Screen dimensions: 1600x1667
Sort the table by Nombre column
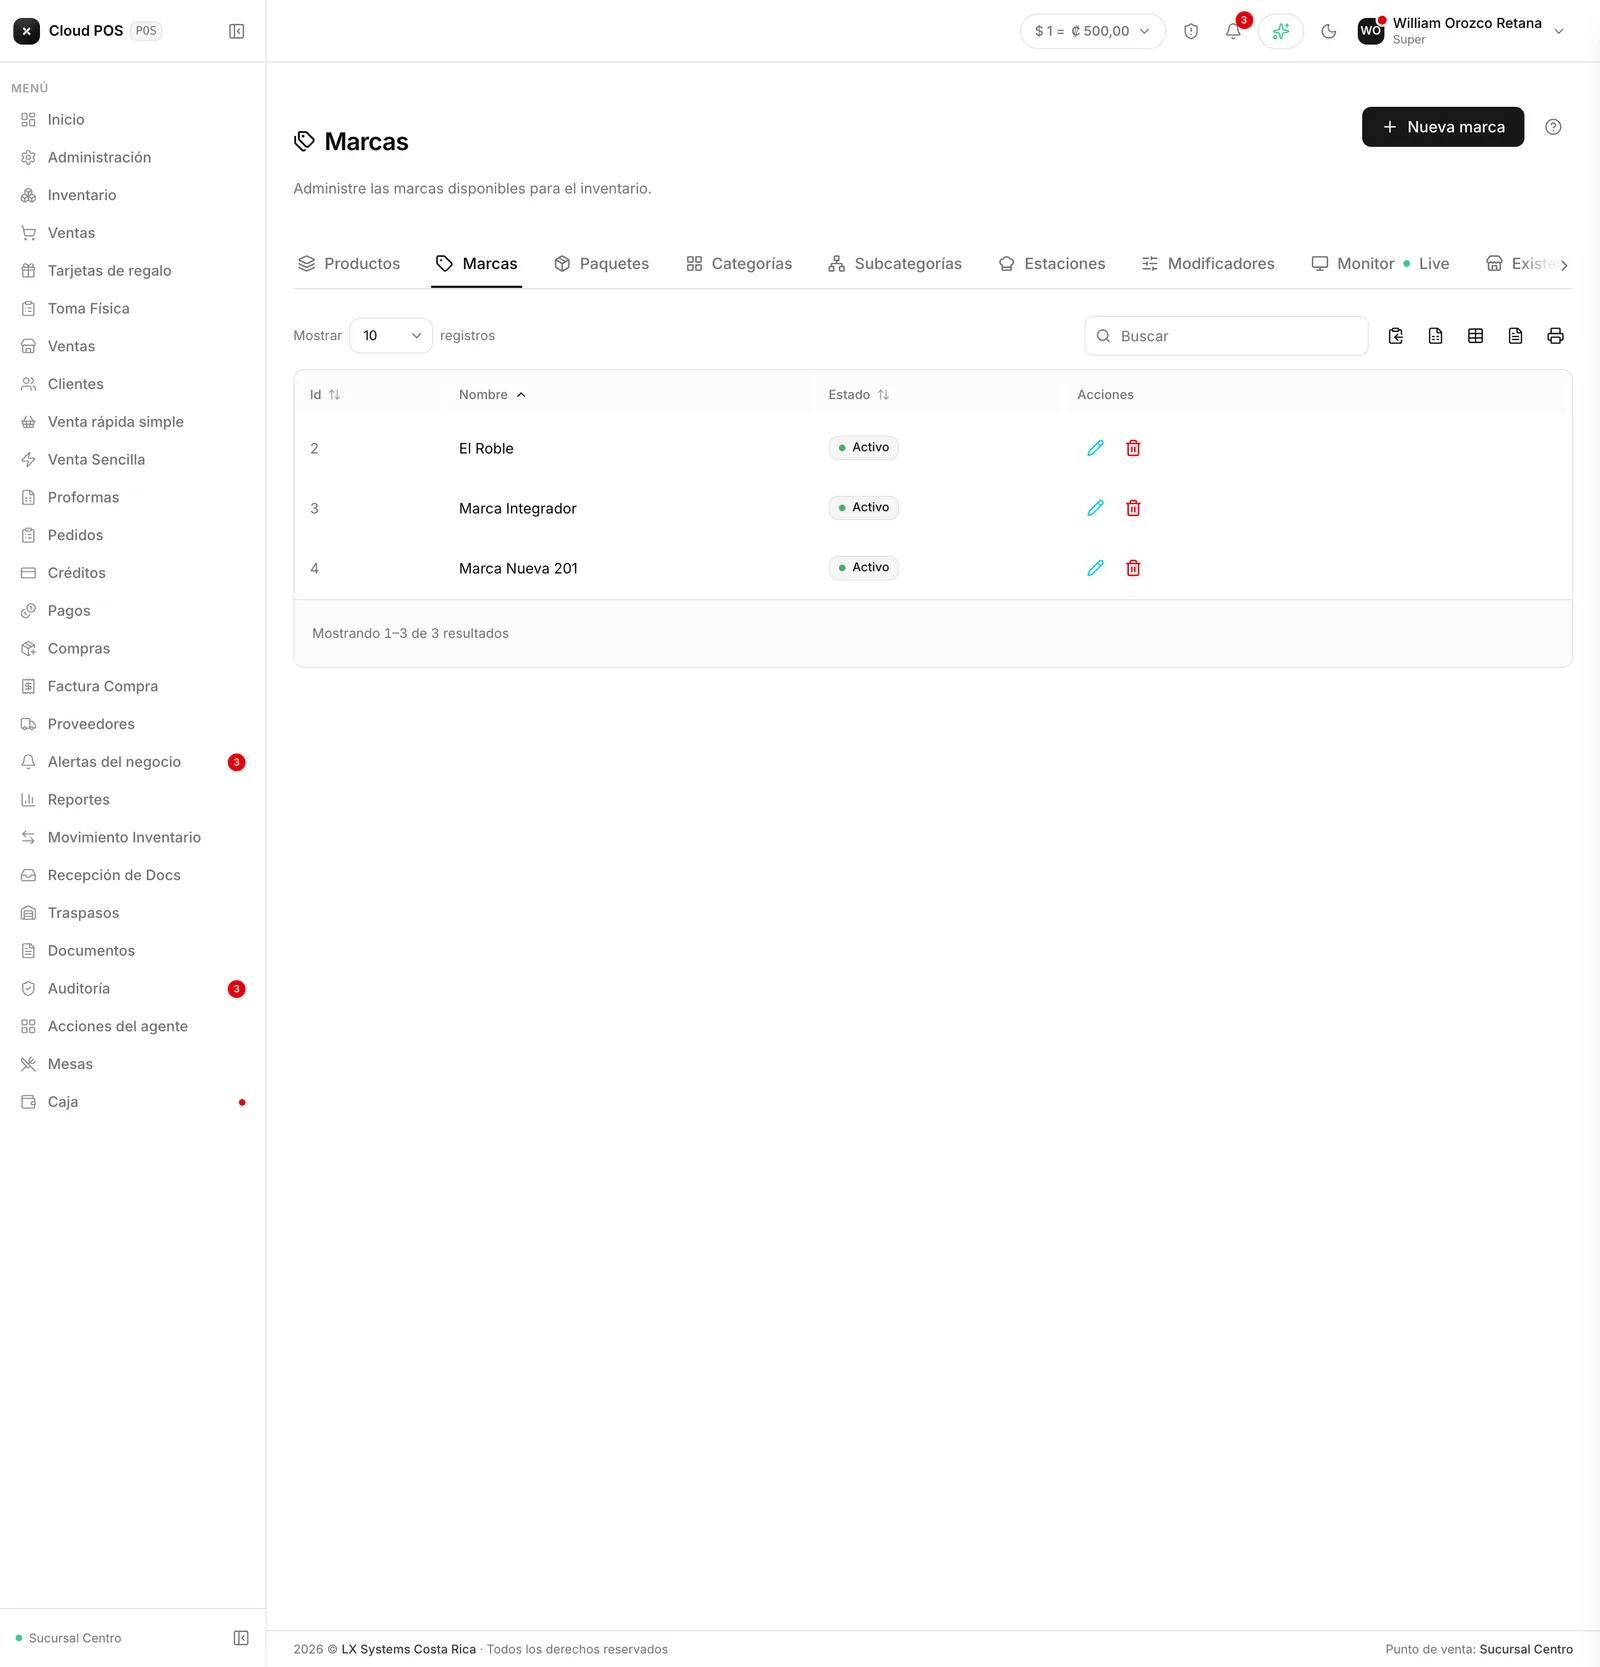click(493, 395)
